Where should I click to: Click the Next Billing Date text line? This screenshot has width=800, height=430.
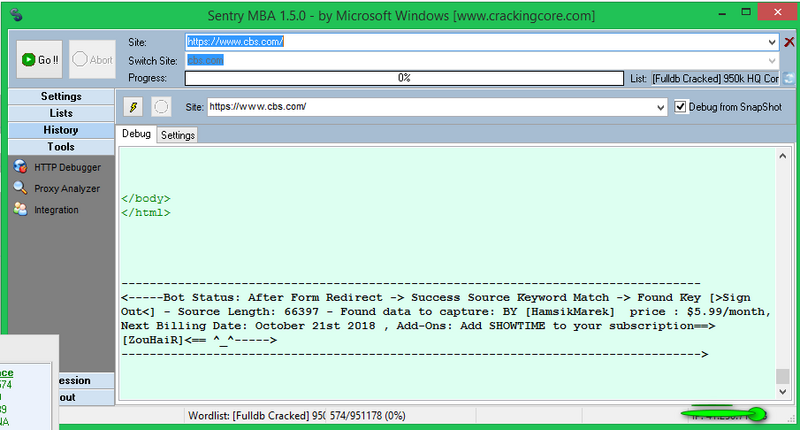pyautogui.click(x=418, y=326)
